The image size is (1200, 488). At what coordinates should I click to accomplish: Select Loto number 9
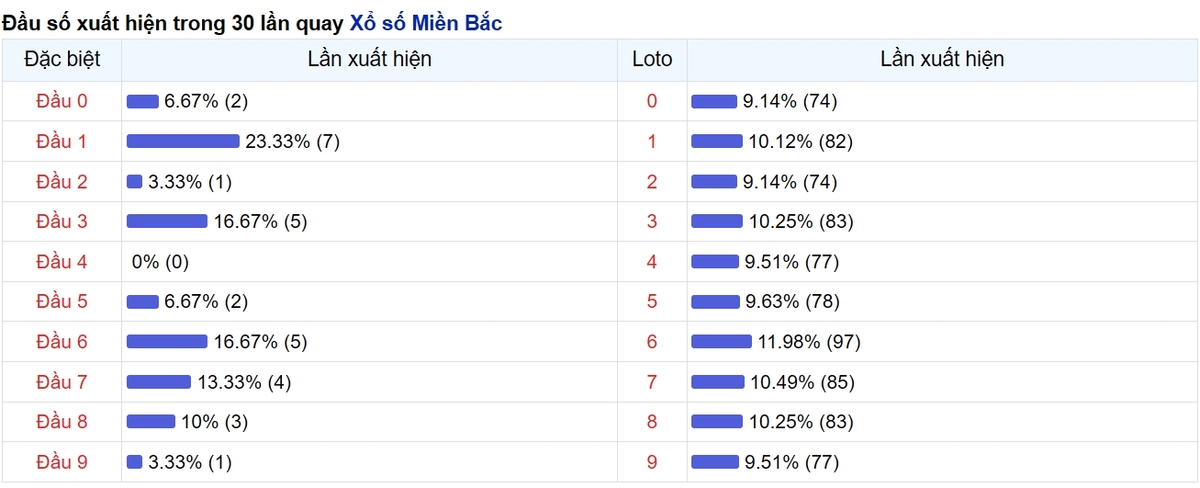pos(652,462)
